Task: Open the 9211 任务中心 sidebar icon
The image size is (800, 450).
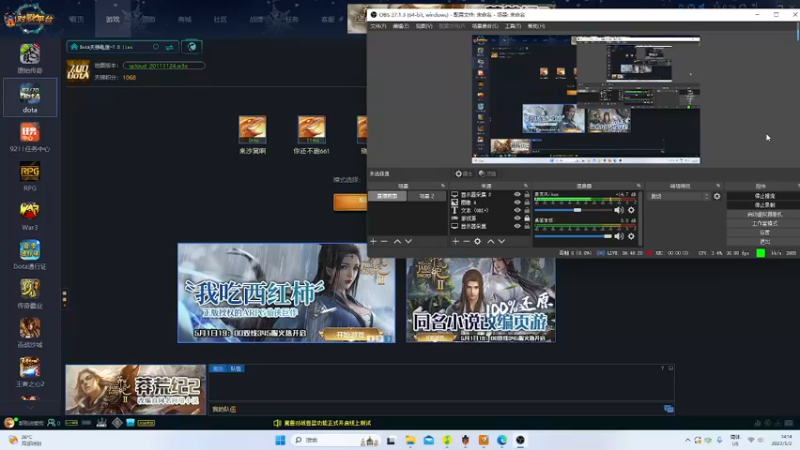Action: (30, 137)
